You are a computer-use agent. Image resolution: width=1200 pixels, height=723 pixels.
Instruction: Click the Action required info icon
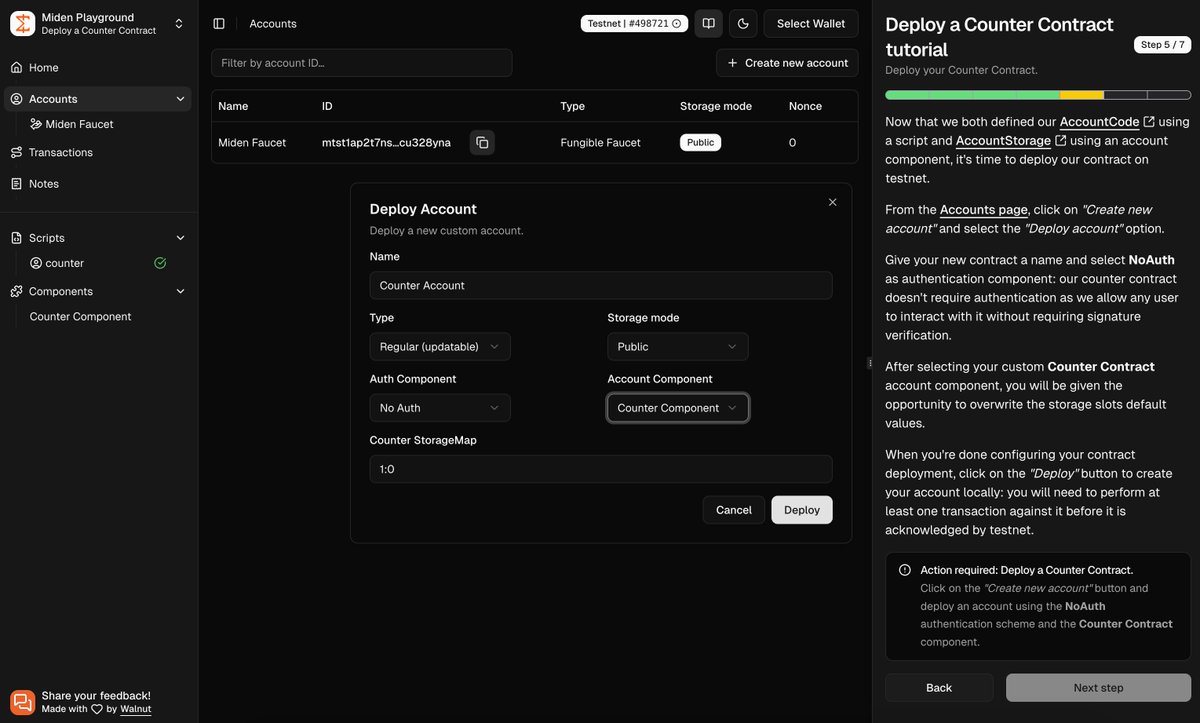(905, 570)
